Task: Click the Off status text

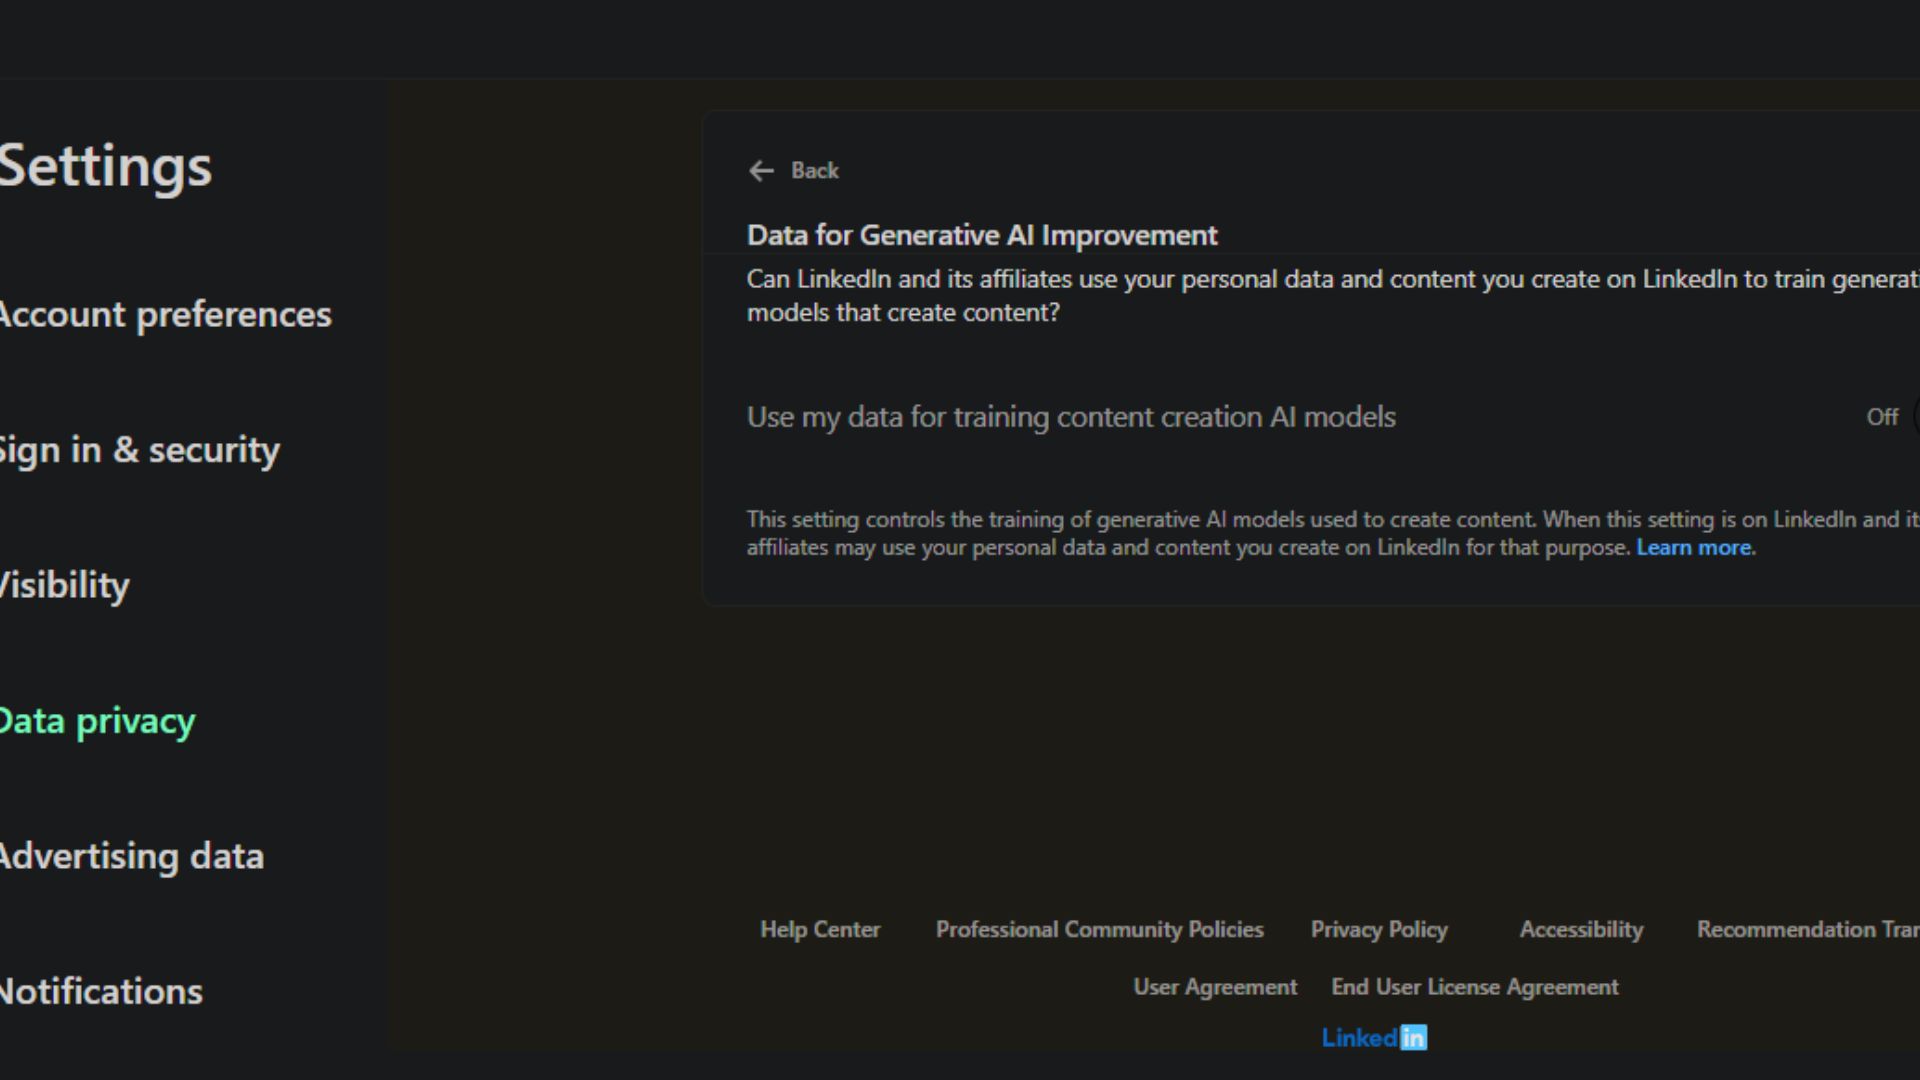Action: [x=1882, y=417]
